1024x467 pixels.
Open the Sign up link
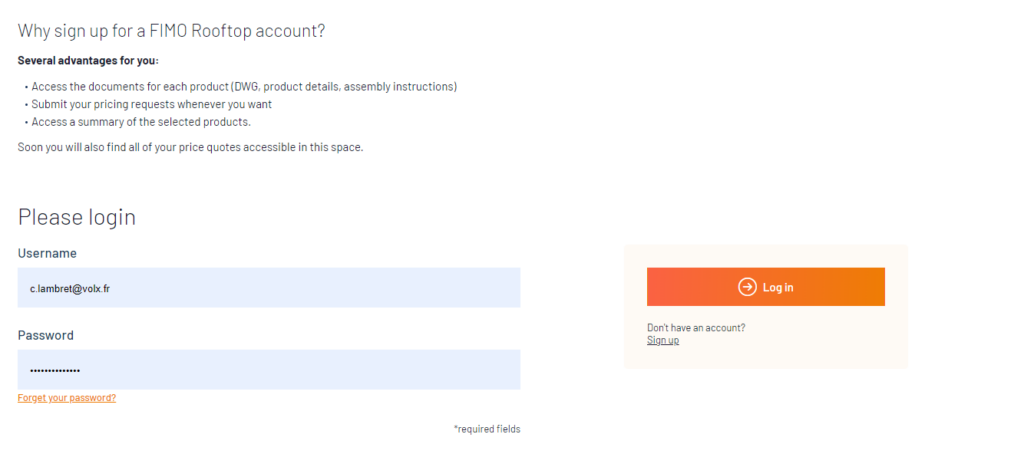pyautogui.click(x=663, y=340)
